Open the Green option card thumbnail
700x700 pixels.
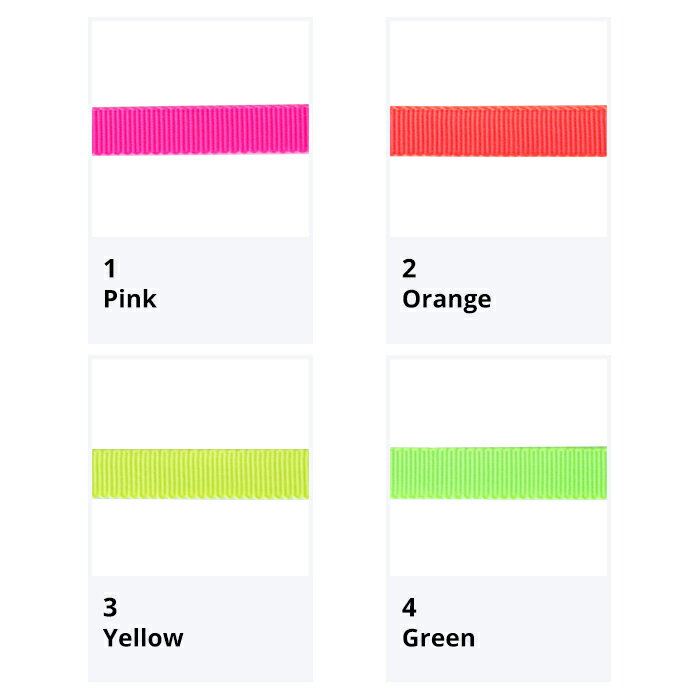tap(498, 467)
